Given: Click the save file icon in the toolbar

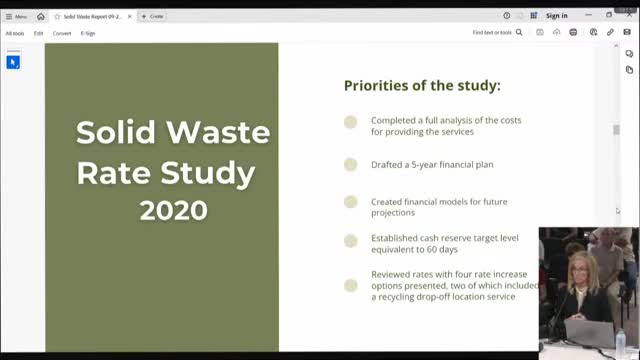Looking at the screenshot, I should tap(540, 32).
